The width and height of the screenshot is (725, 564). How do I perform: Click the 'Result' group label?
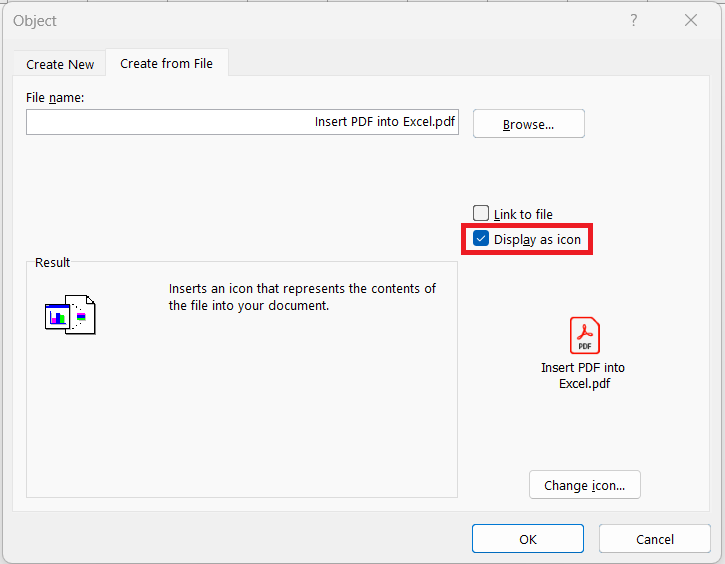[x=52, y=262]
